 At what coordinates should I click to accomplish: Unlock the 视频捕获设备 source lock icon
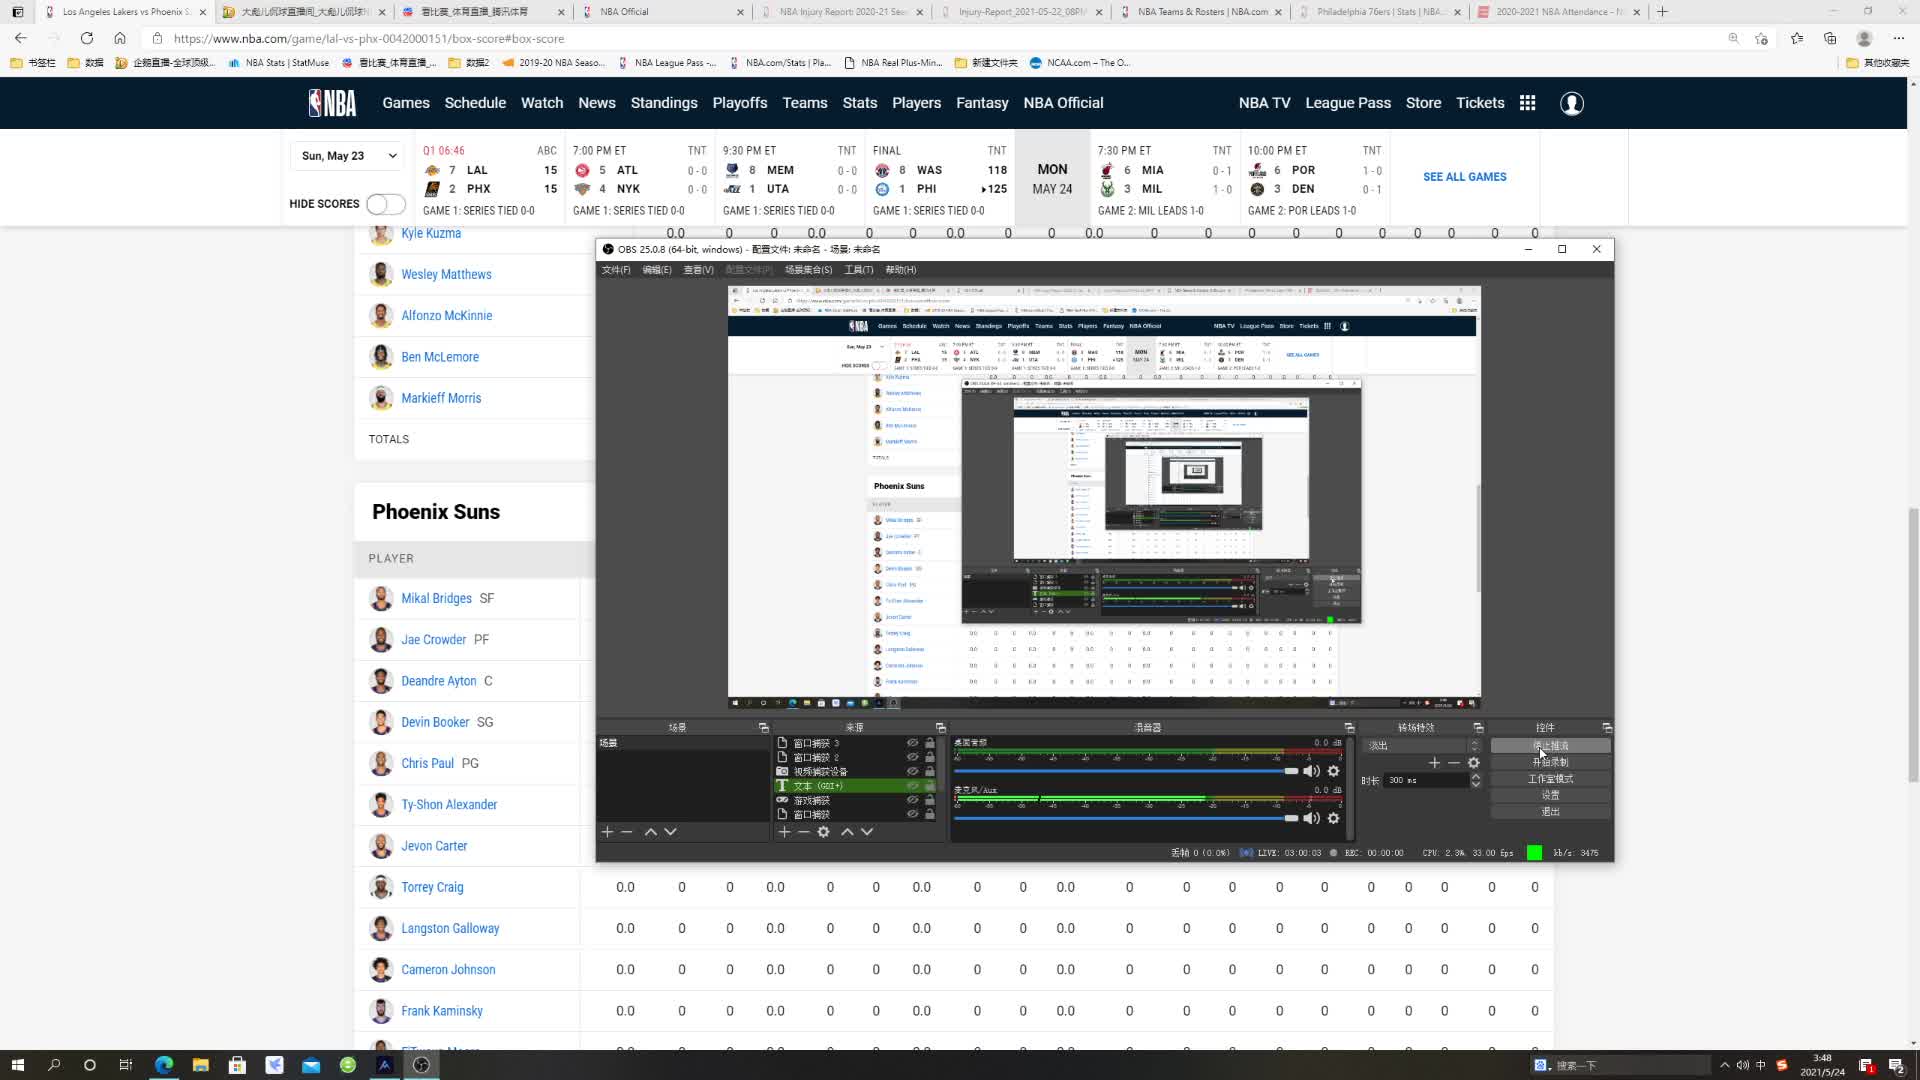(x=930, y=771)
